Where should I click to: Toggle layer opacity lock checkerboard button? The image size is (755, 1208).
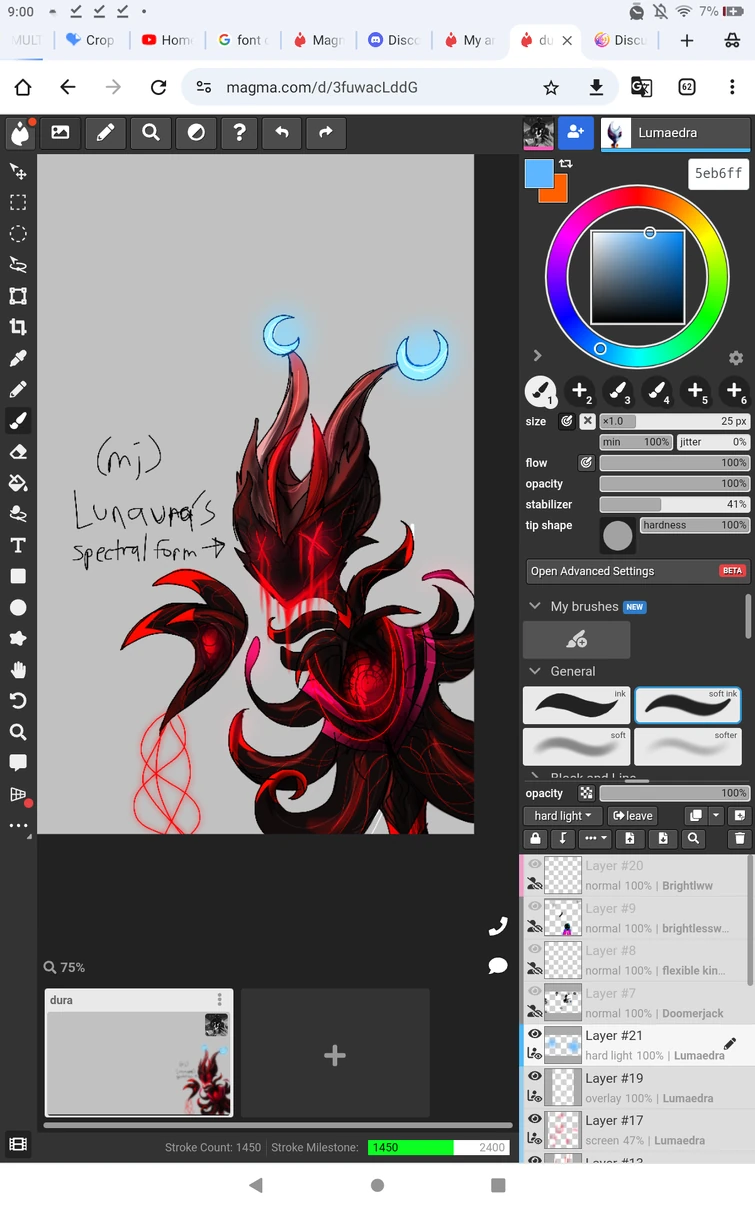(x=586, y=793)
